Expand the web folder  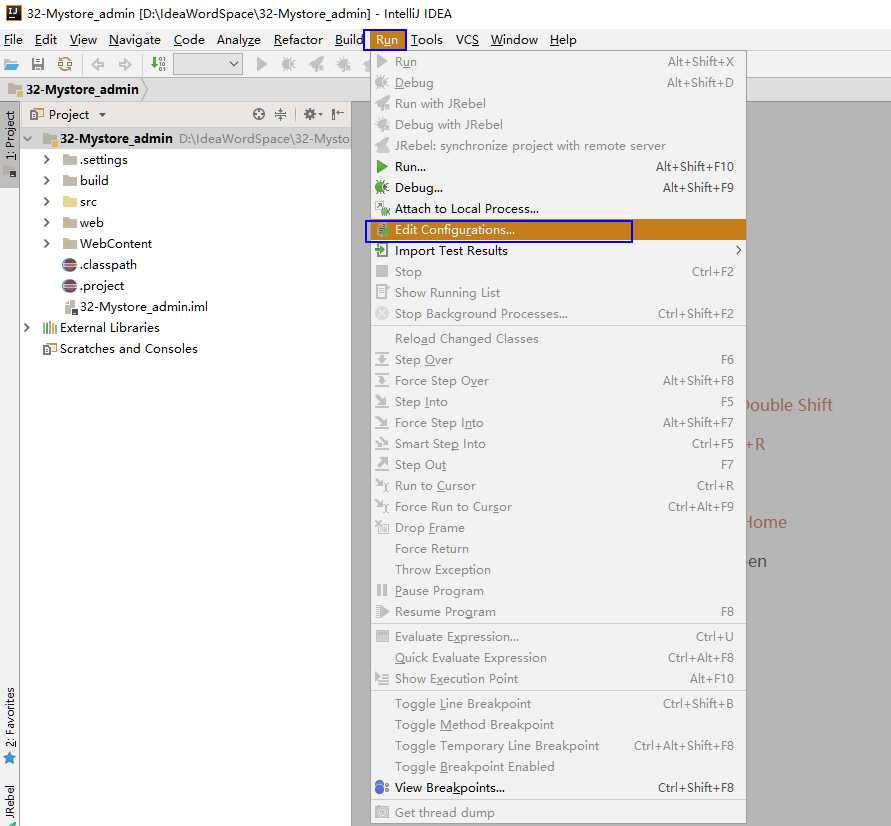[x=47, y=223]
